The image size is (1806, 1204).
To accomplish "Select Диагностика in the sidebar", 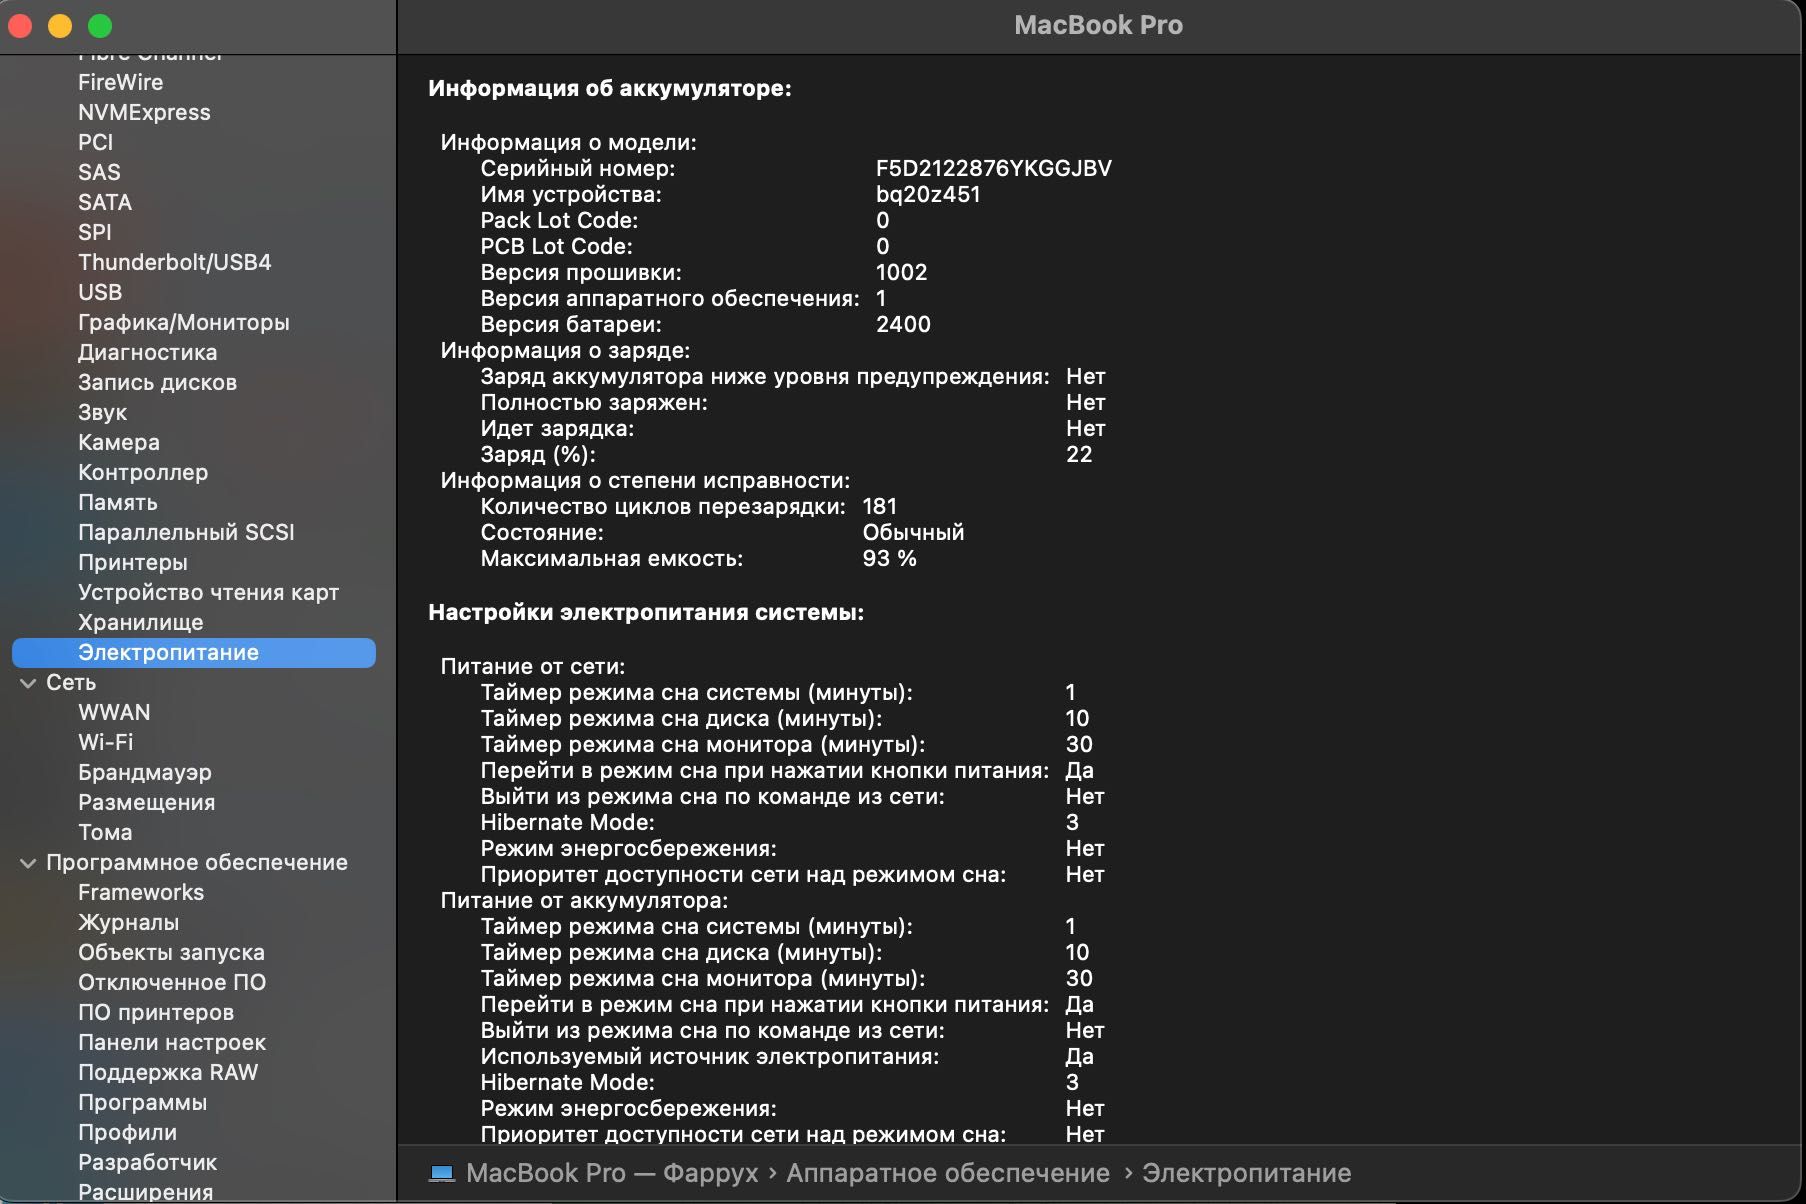I will point(147,352).
